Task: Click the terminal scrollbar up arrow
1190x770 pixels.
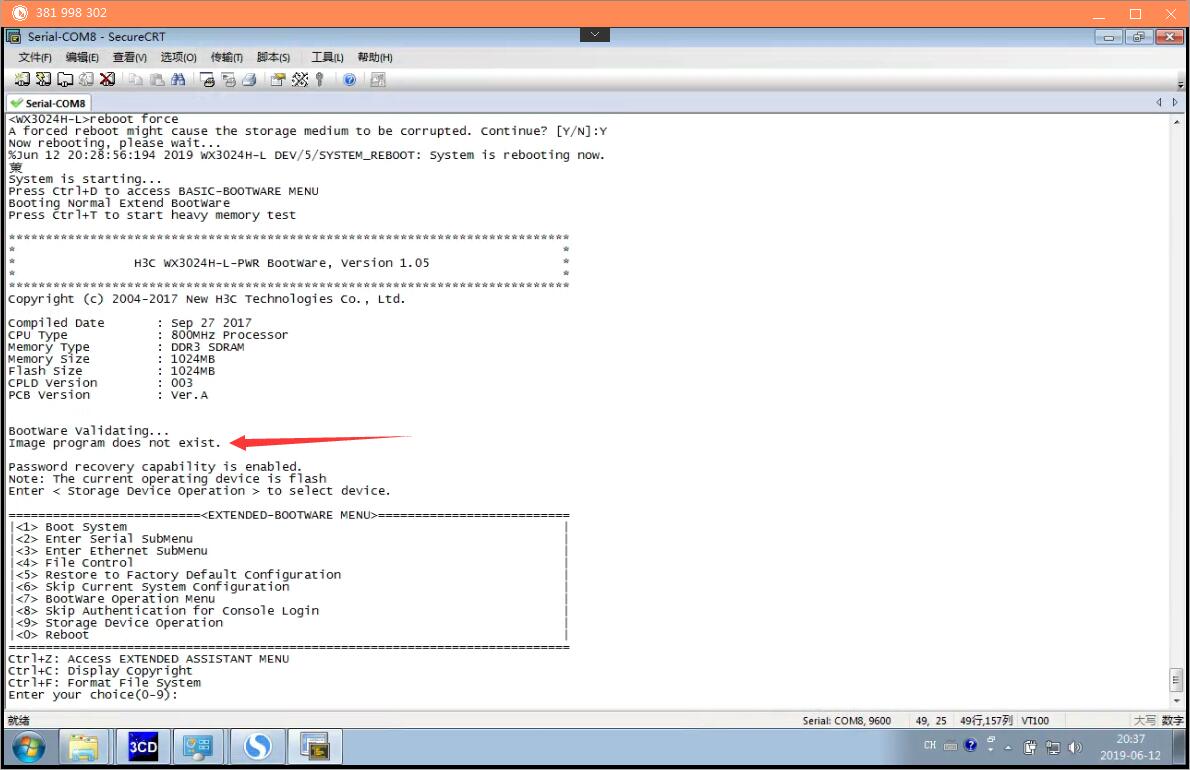Action: pos(1176,121)
